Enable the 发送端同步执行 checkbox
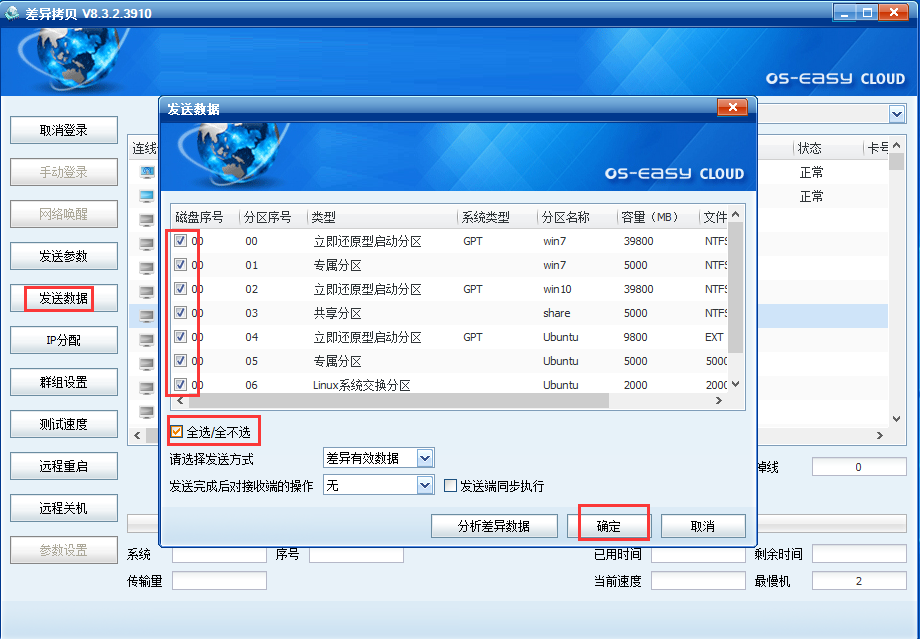The height and width of the screenshot is (639, 920). (451, 486)
